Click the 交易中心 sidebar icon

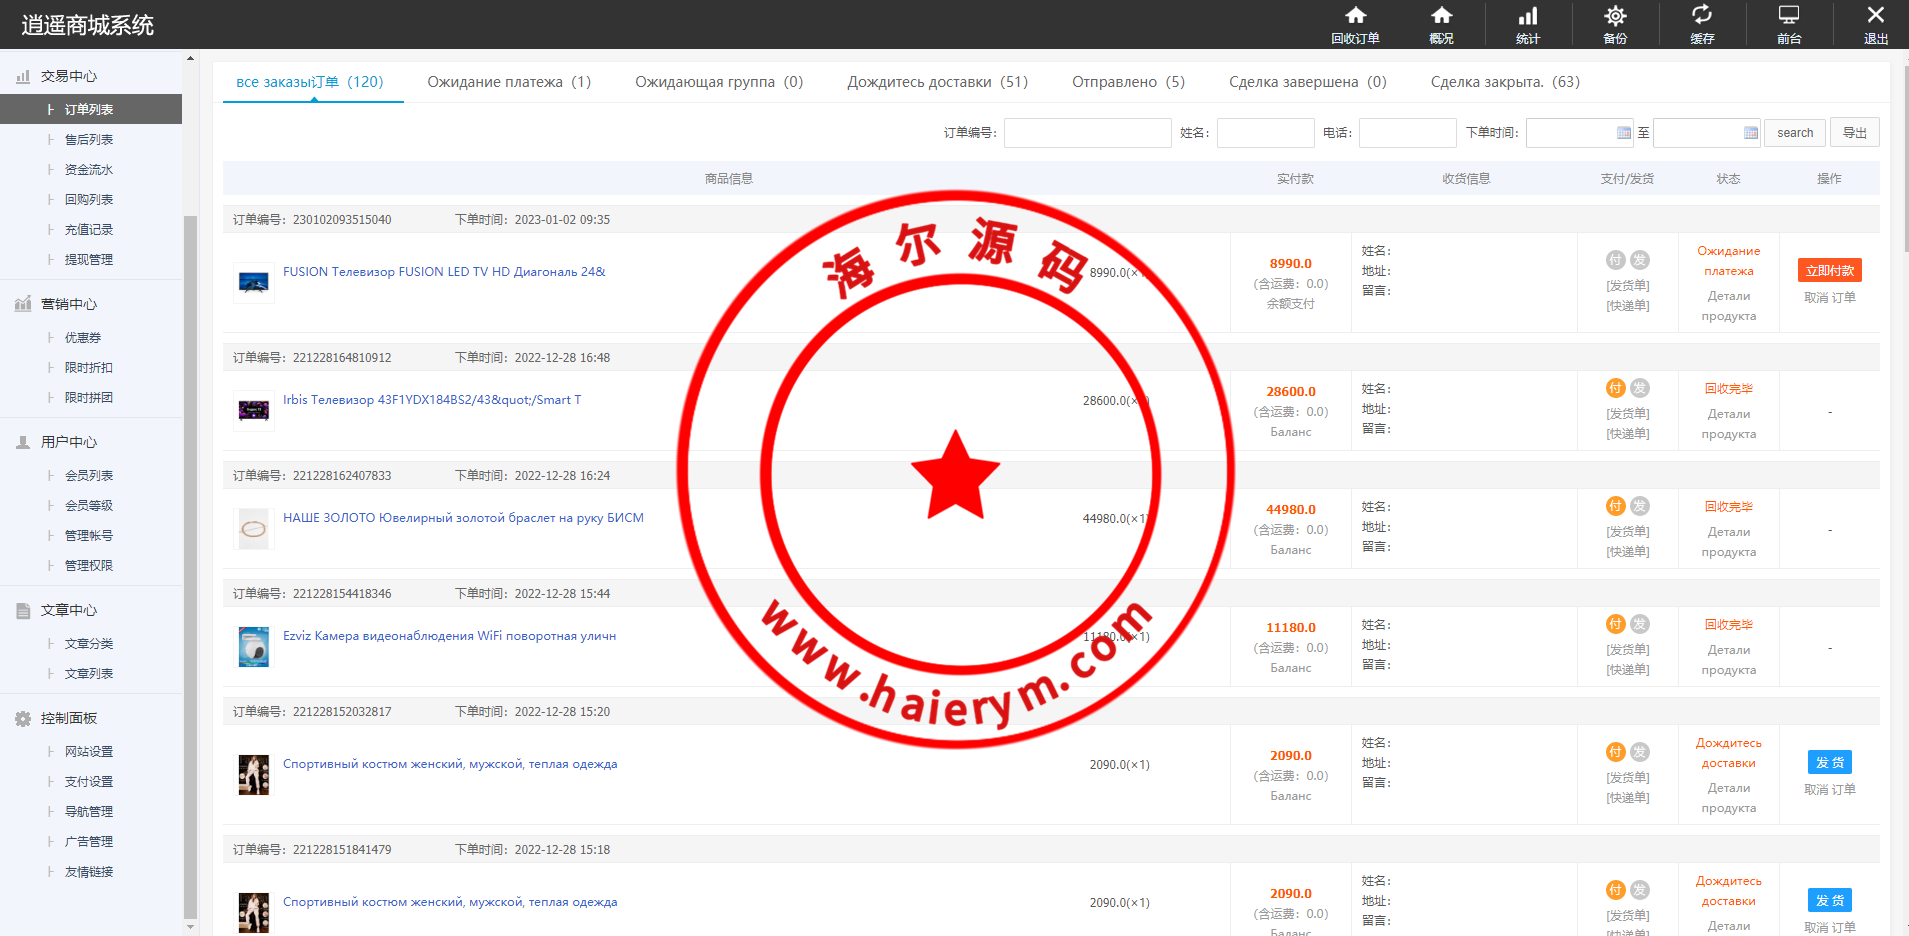[23, 75]
